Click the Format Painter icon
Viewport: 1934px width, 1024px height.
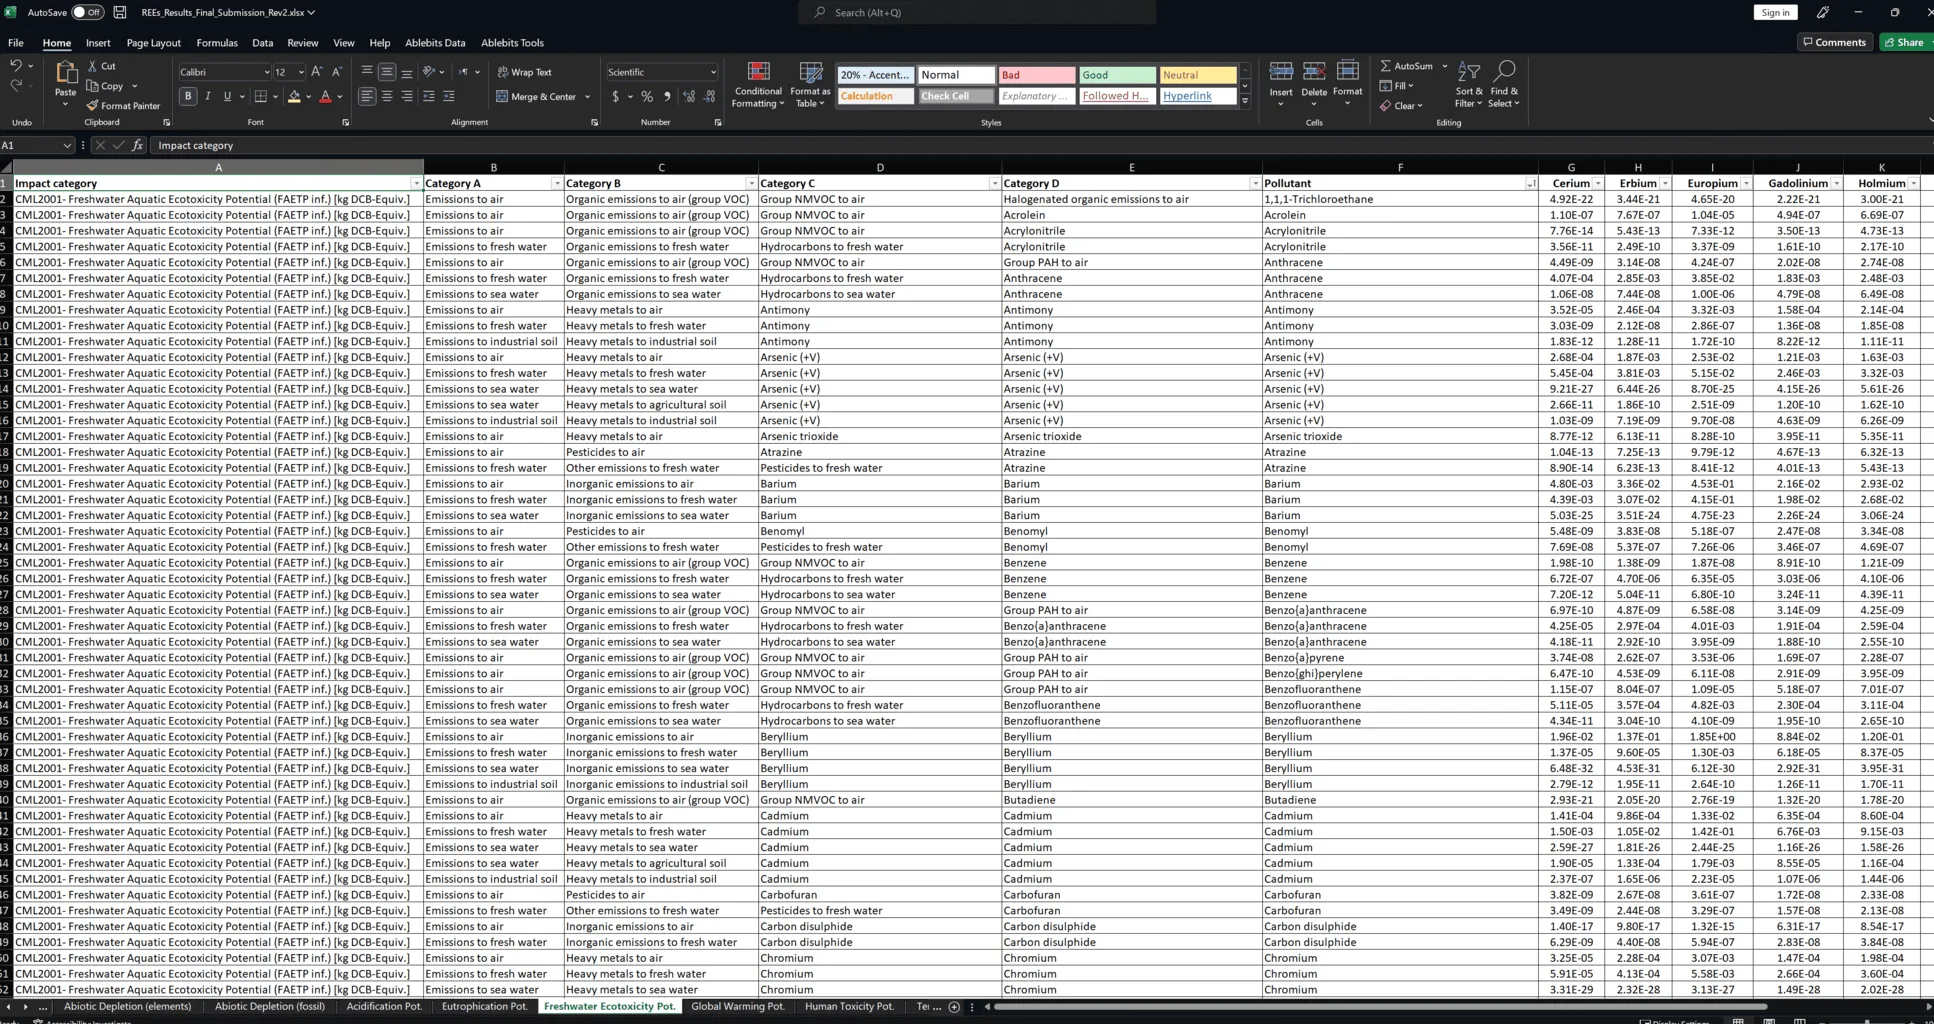(92, 106)
